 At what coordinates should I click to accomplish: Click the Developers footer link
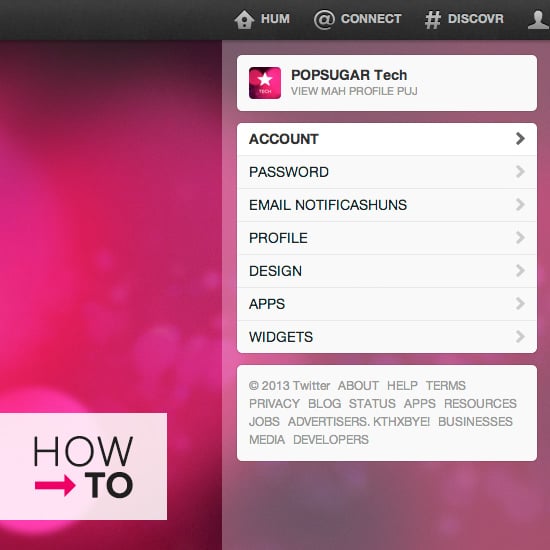(x=331, y=440)
